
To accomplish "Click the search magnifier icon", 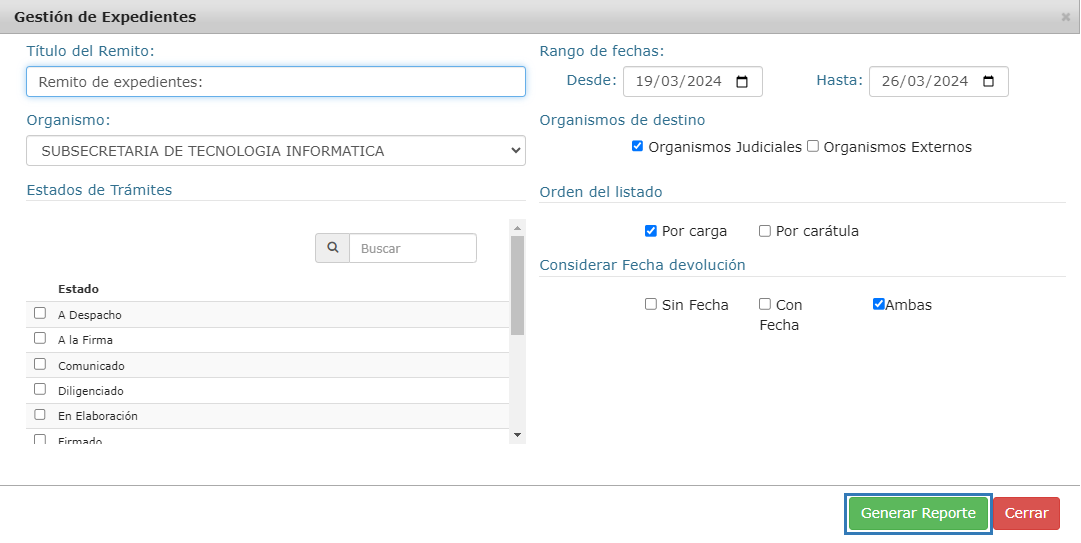I will pyautogui.click(x=332, y=248).
